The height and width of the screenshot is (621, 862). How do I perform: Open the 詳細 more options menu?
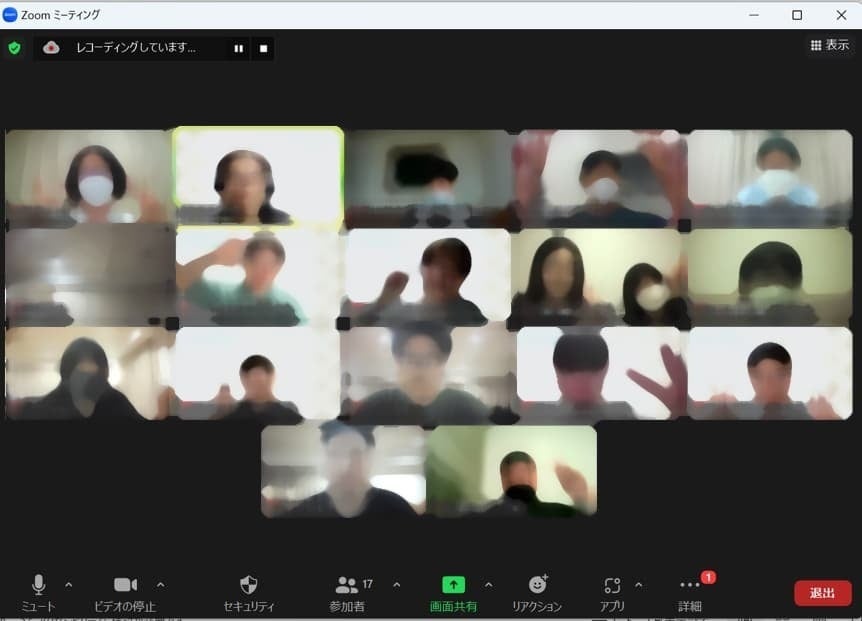click(690, 593)
